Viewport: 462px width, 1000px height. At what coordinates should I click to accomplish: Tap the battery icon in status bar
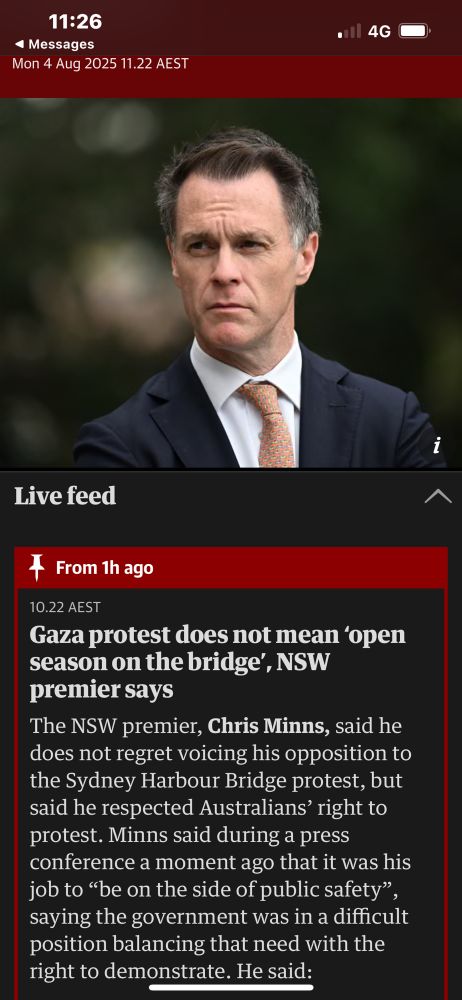coord(415,31)
